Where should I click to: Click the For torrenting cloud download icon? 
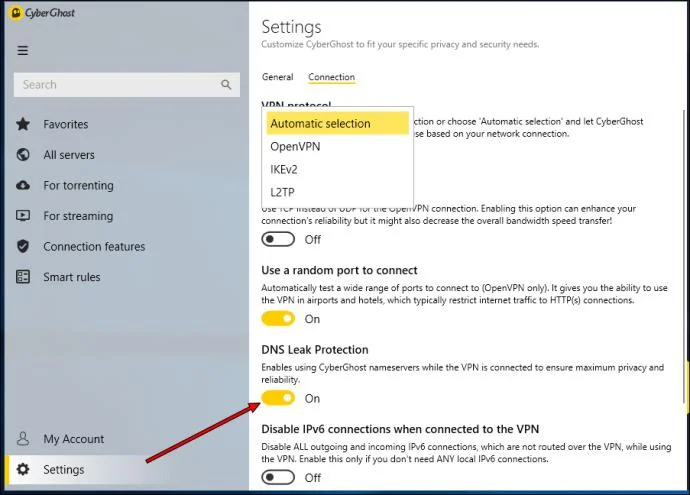point(23,185)
